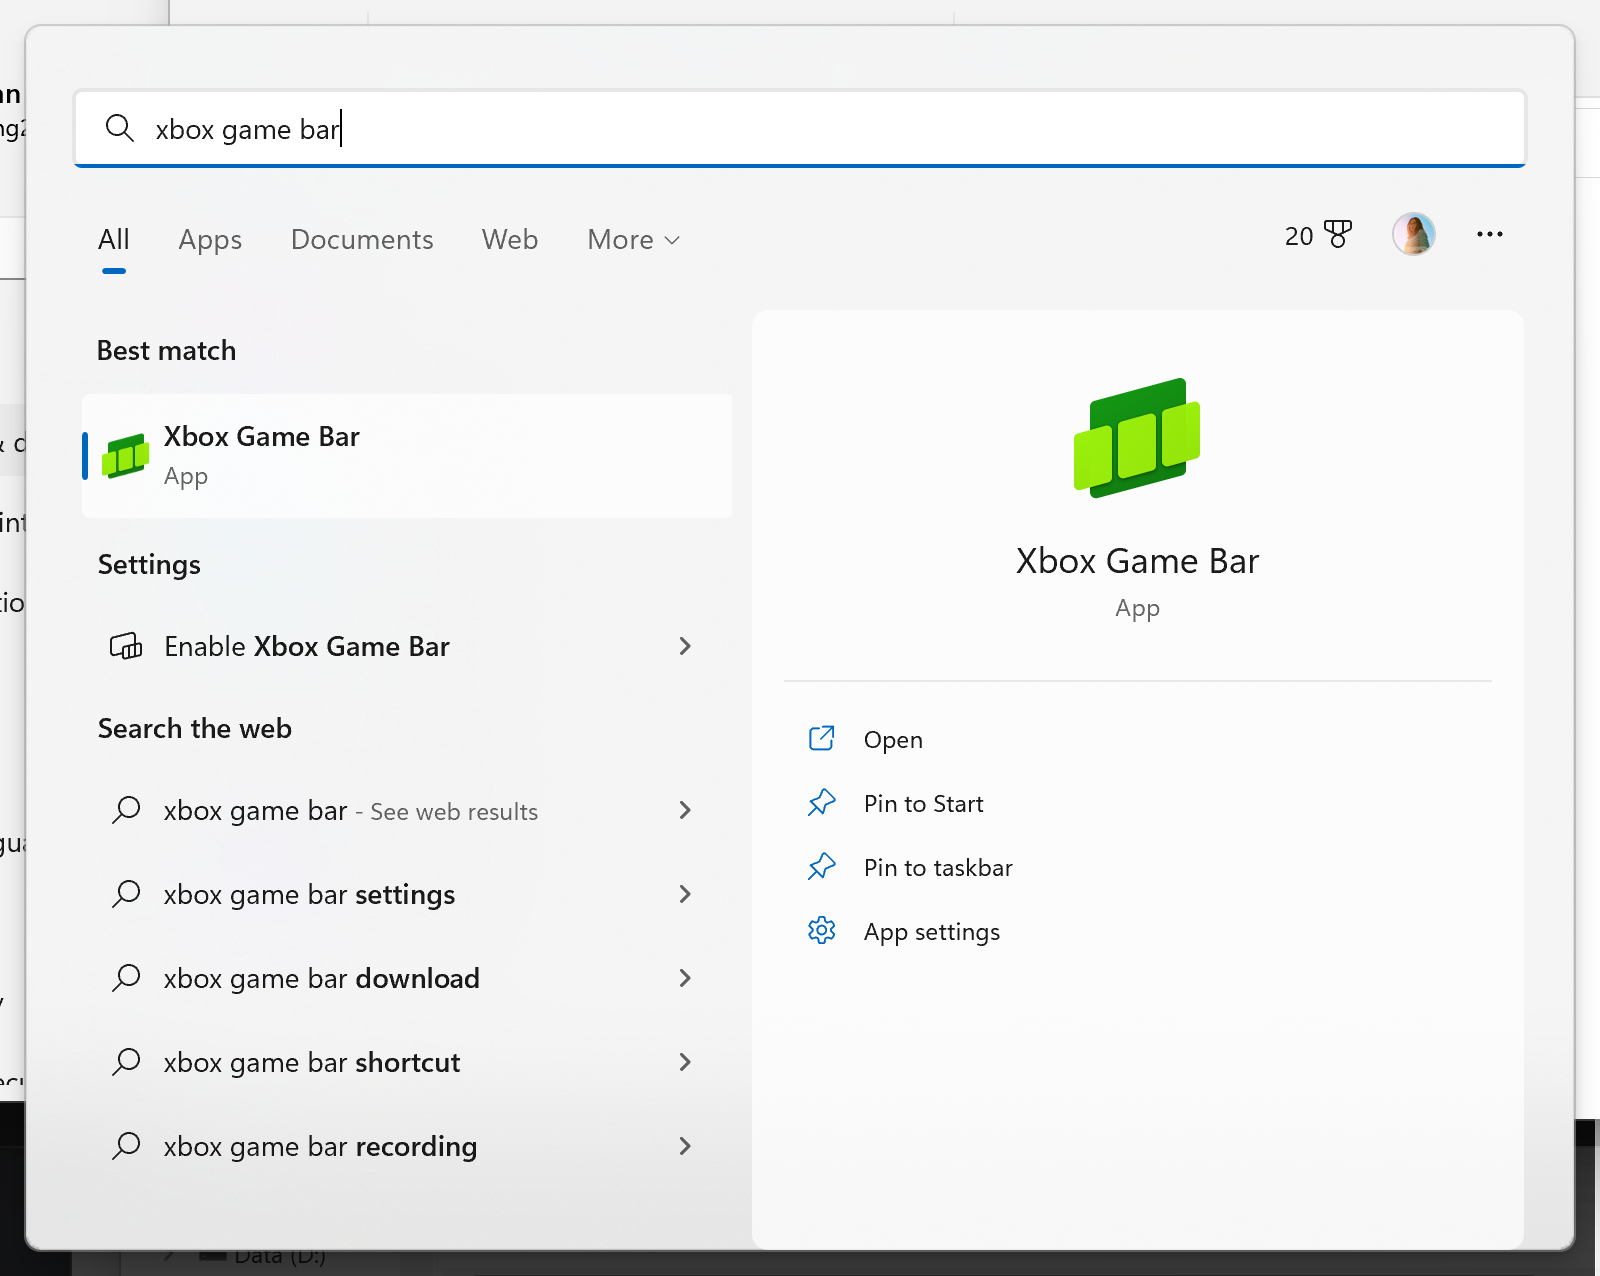Click the large Xbox Game Bar logo in preview
The height and width of the screenshot is (1276, 1600).
click(1137, 438)
